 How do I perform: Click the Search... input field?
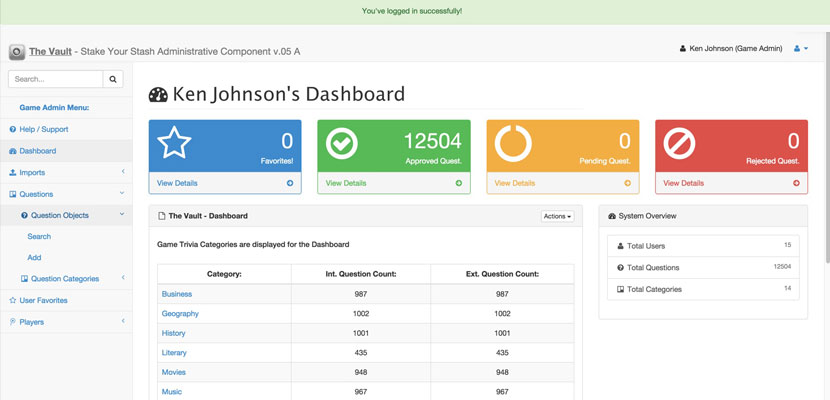[56, 79]
